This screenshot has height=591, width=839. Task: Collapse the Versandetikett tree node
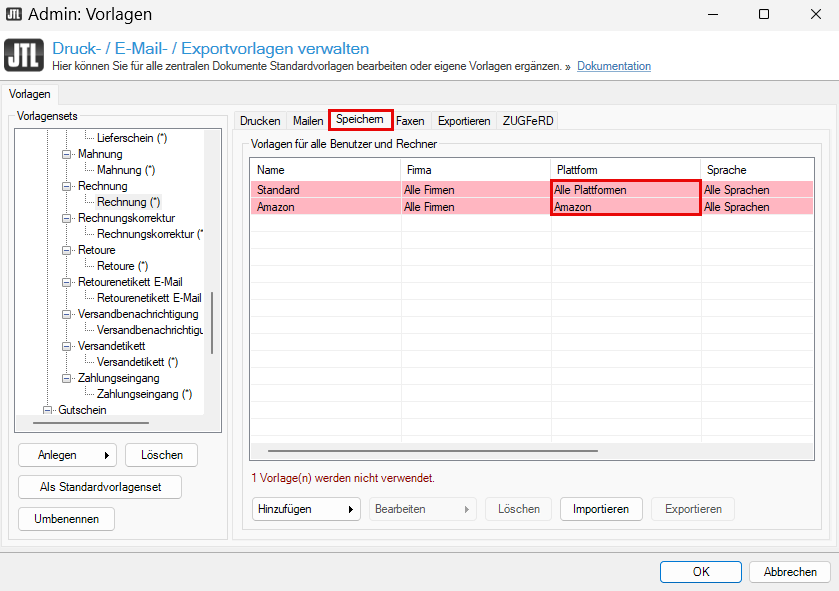point(67,346)
